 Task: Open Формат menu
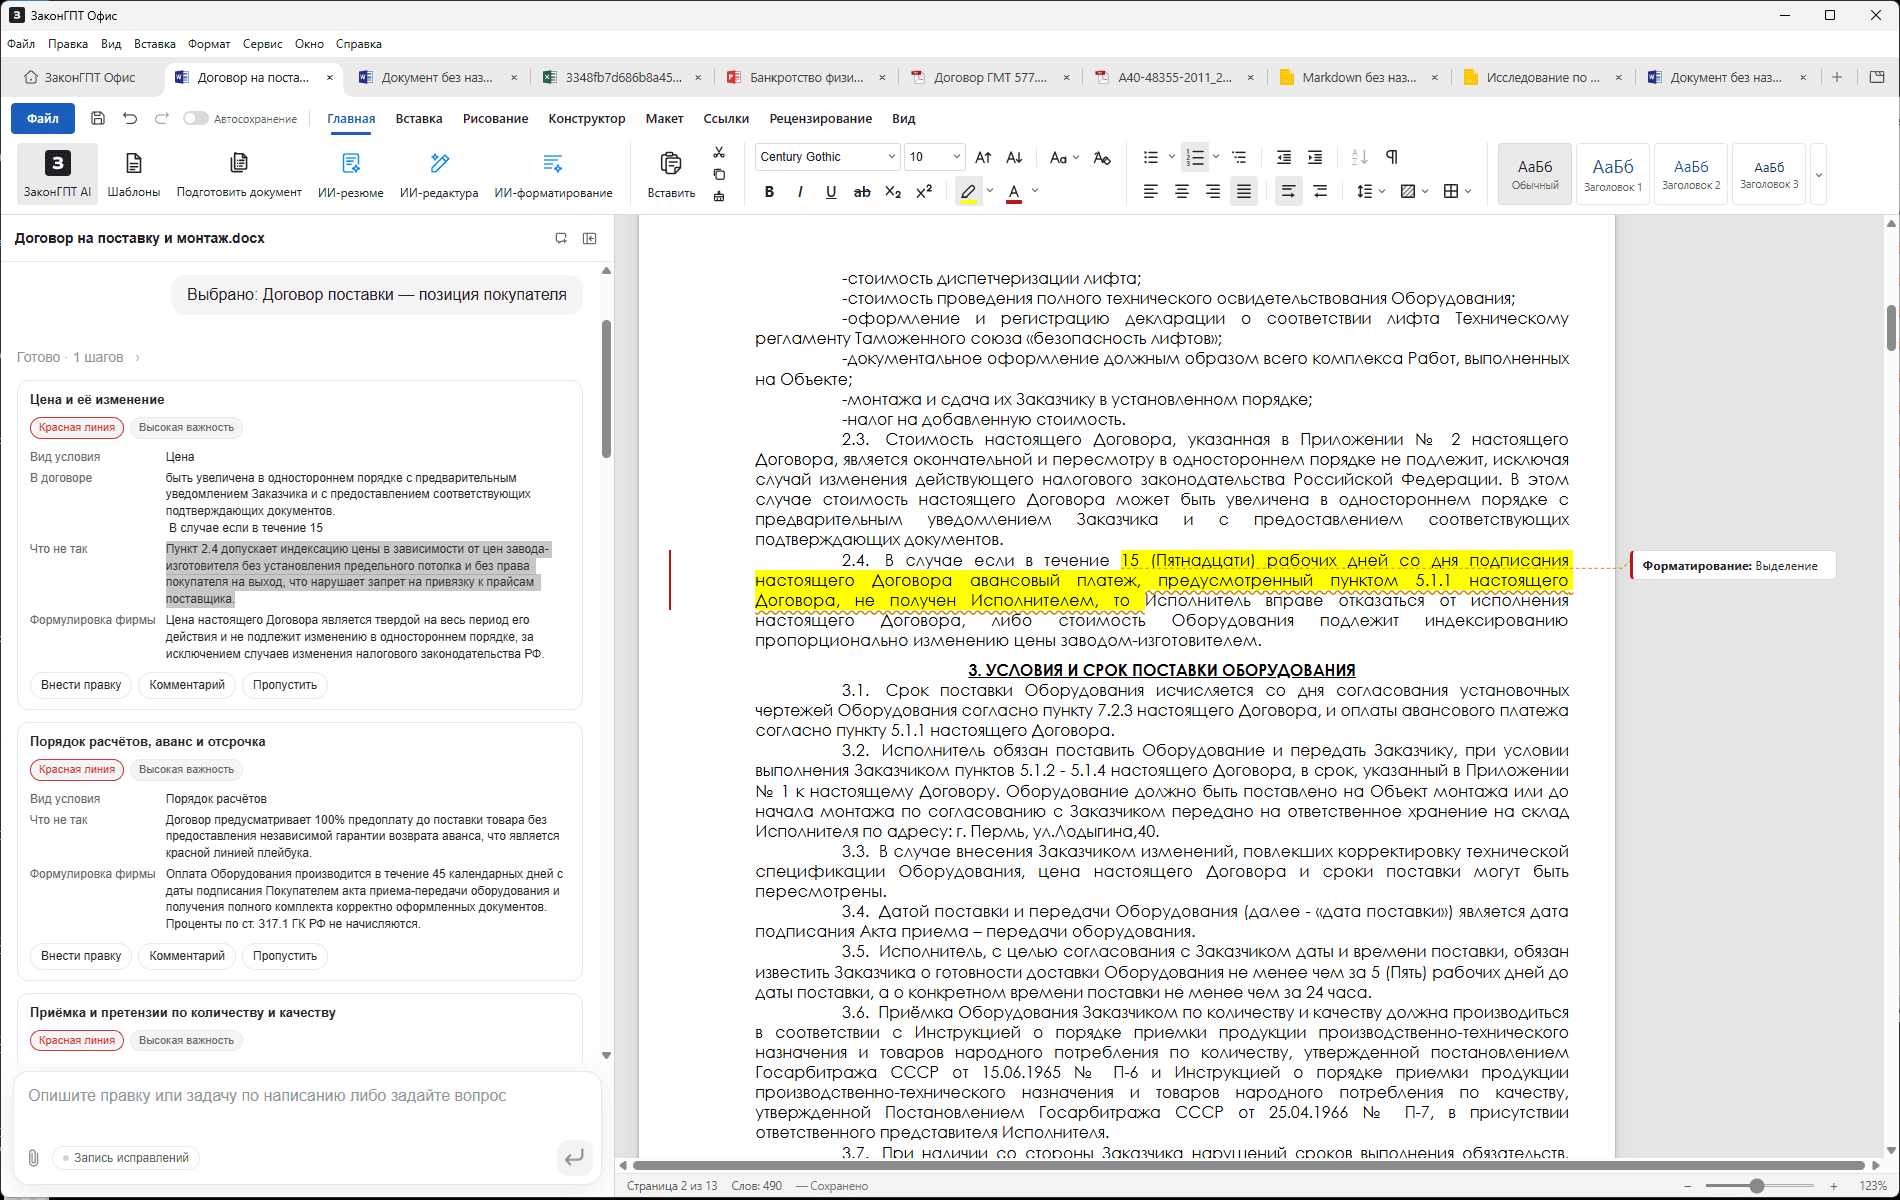click(209, 44)
